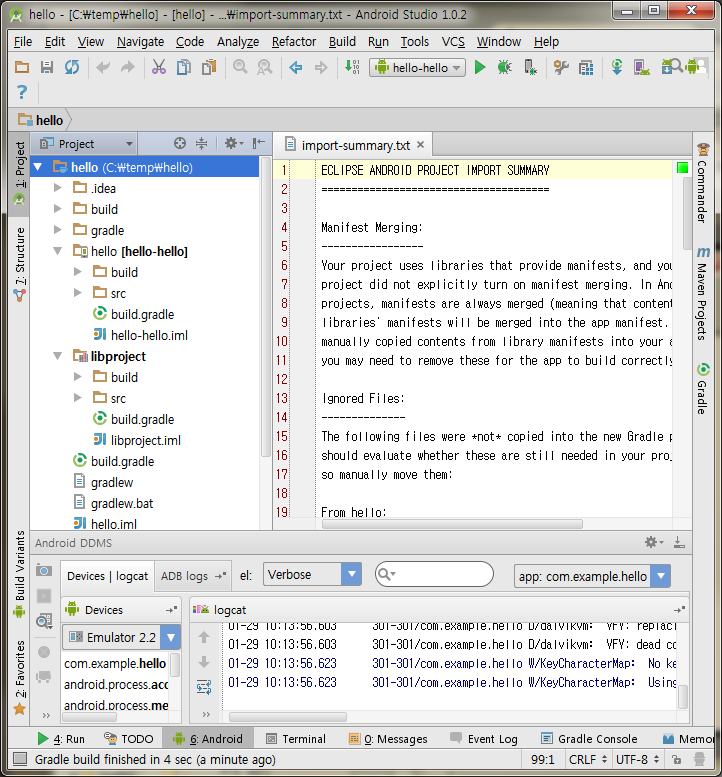Click Scroll from Source target icon
The width and height of the screenshot is (722, 777).
(180, 144)
